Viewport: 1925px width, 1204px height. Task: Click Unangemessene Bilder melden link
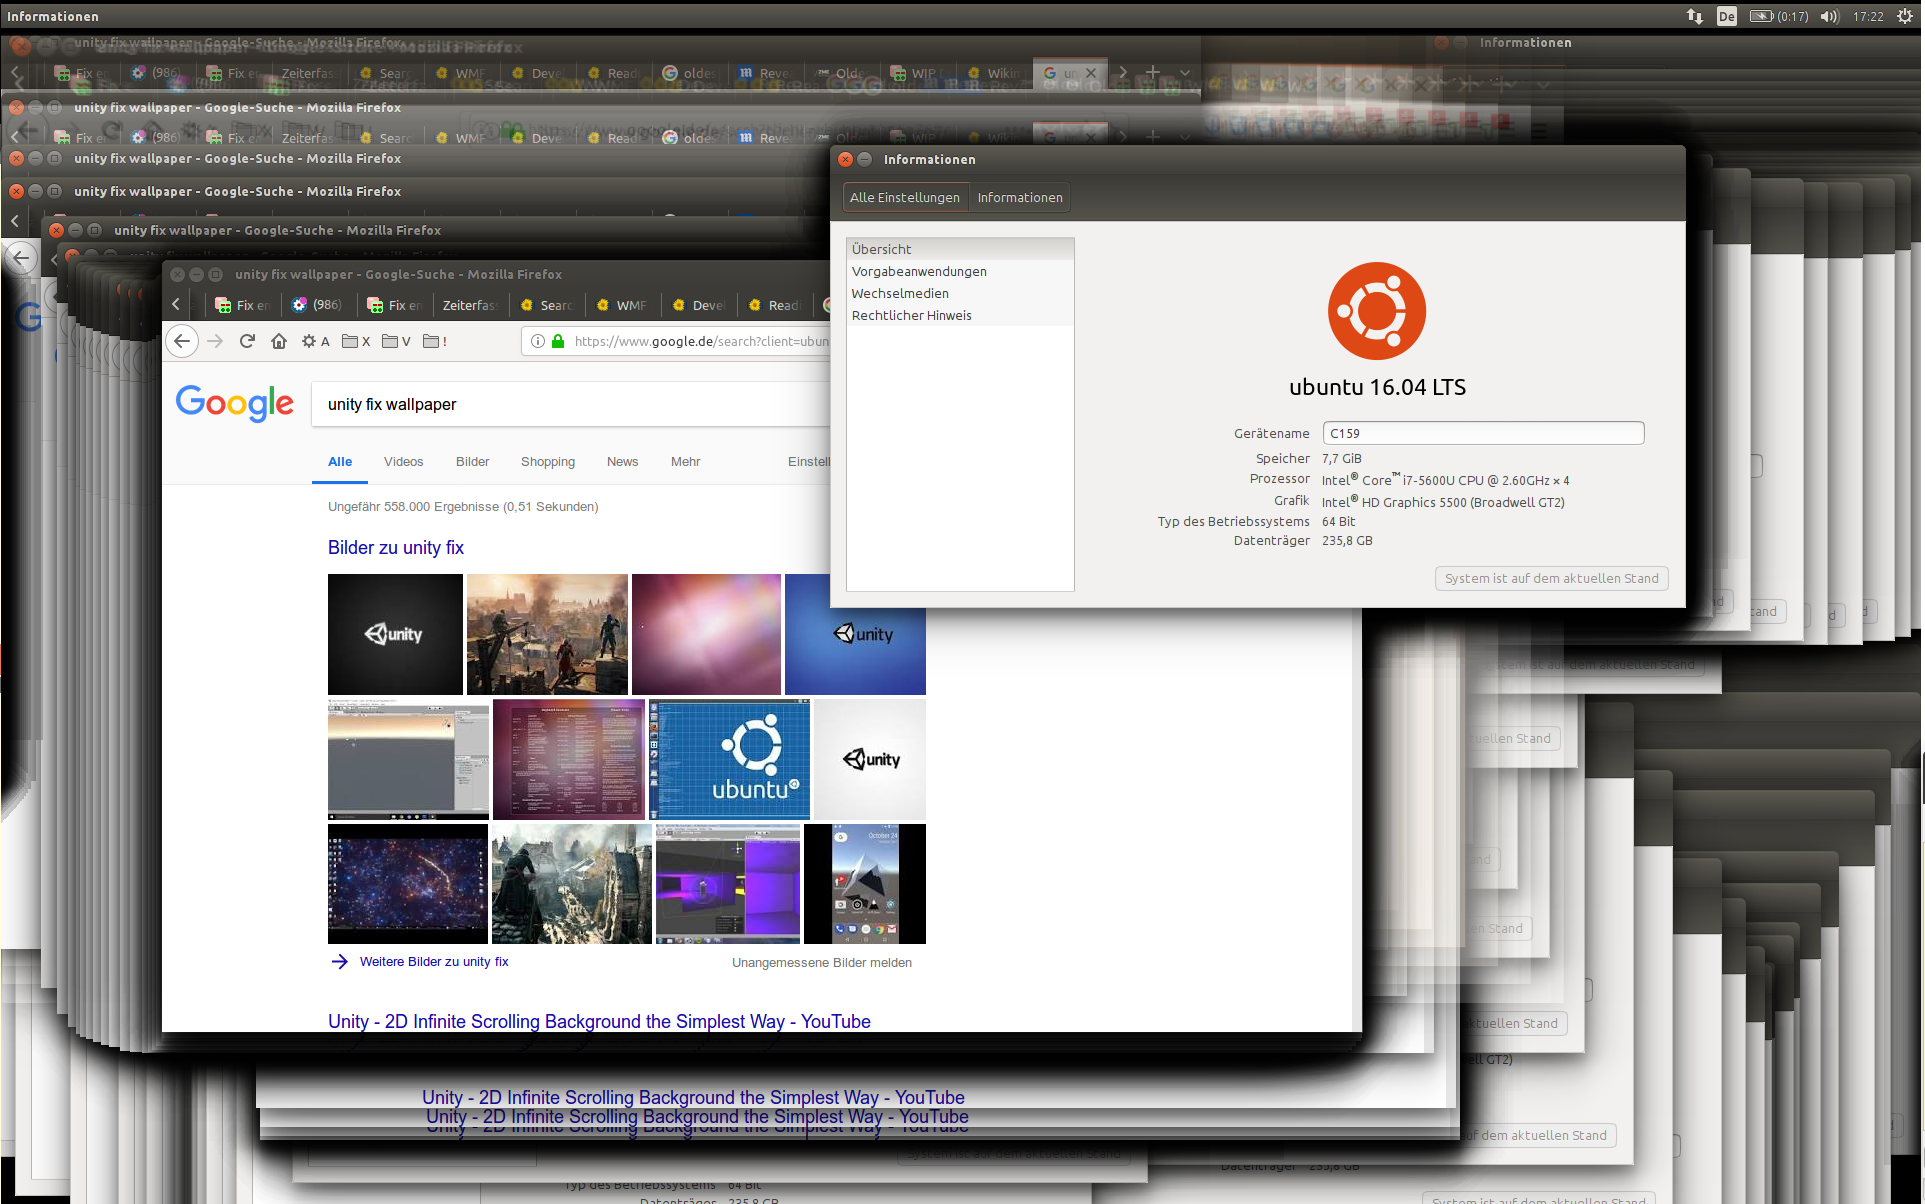pos(822,962)
